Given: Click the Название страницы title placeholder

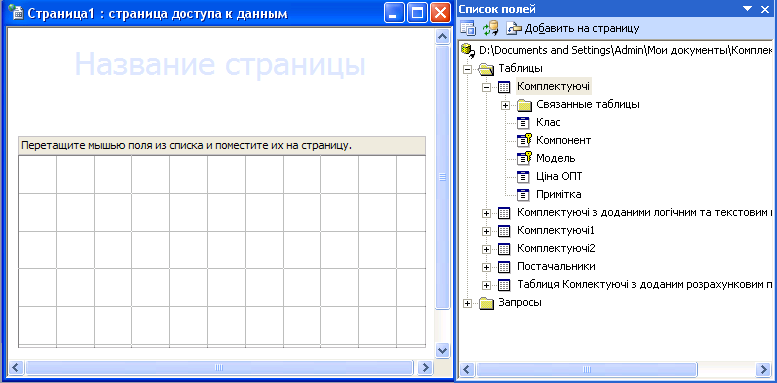Looking at the screenshot, I should tap(220, 64).
